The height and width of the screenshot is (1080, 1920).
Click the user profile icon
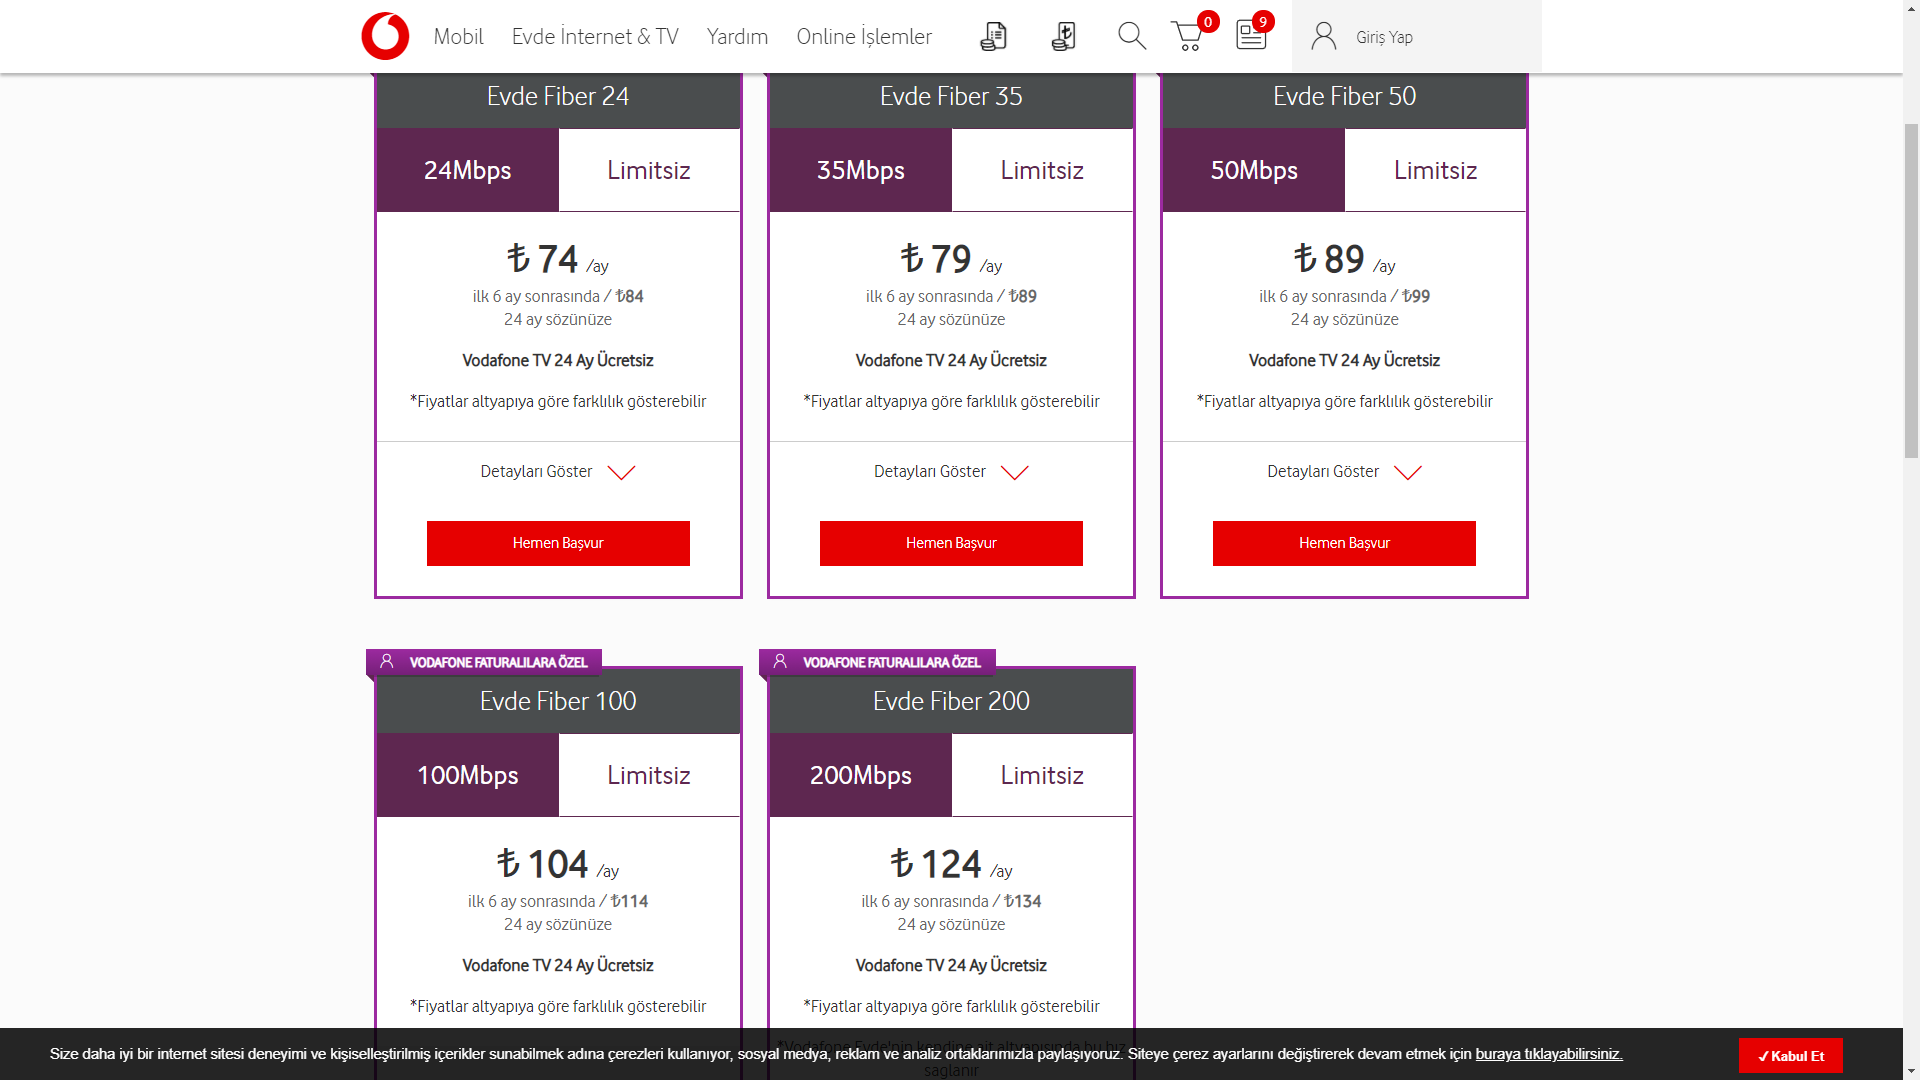click(x=1324, y=37)
